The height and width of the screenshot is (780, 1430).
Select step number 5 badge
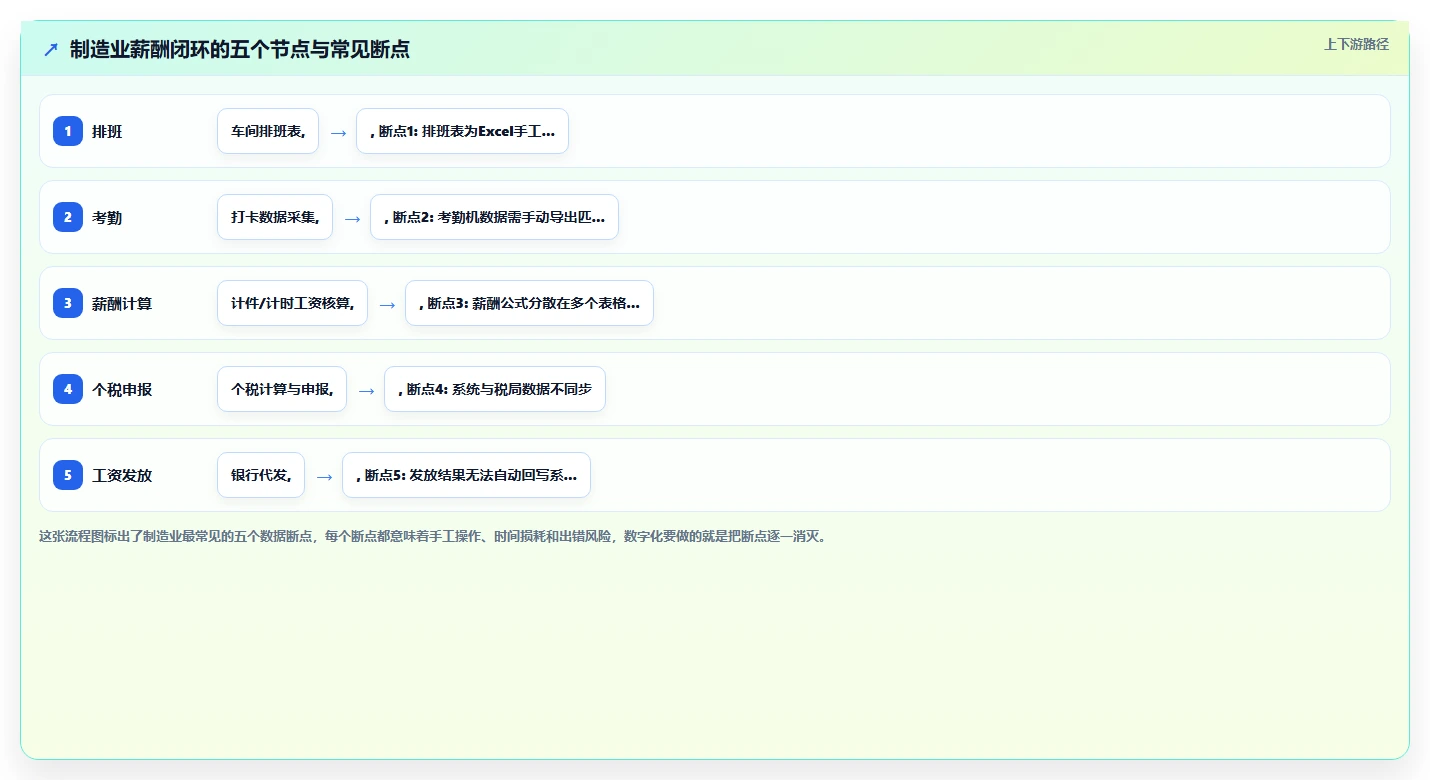[x=68, y=475]
